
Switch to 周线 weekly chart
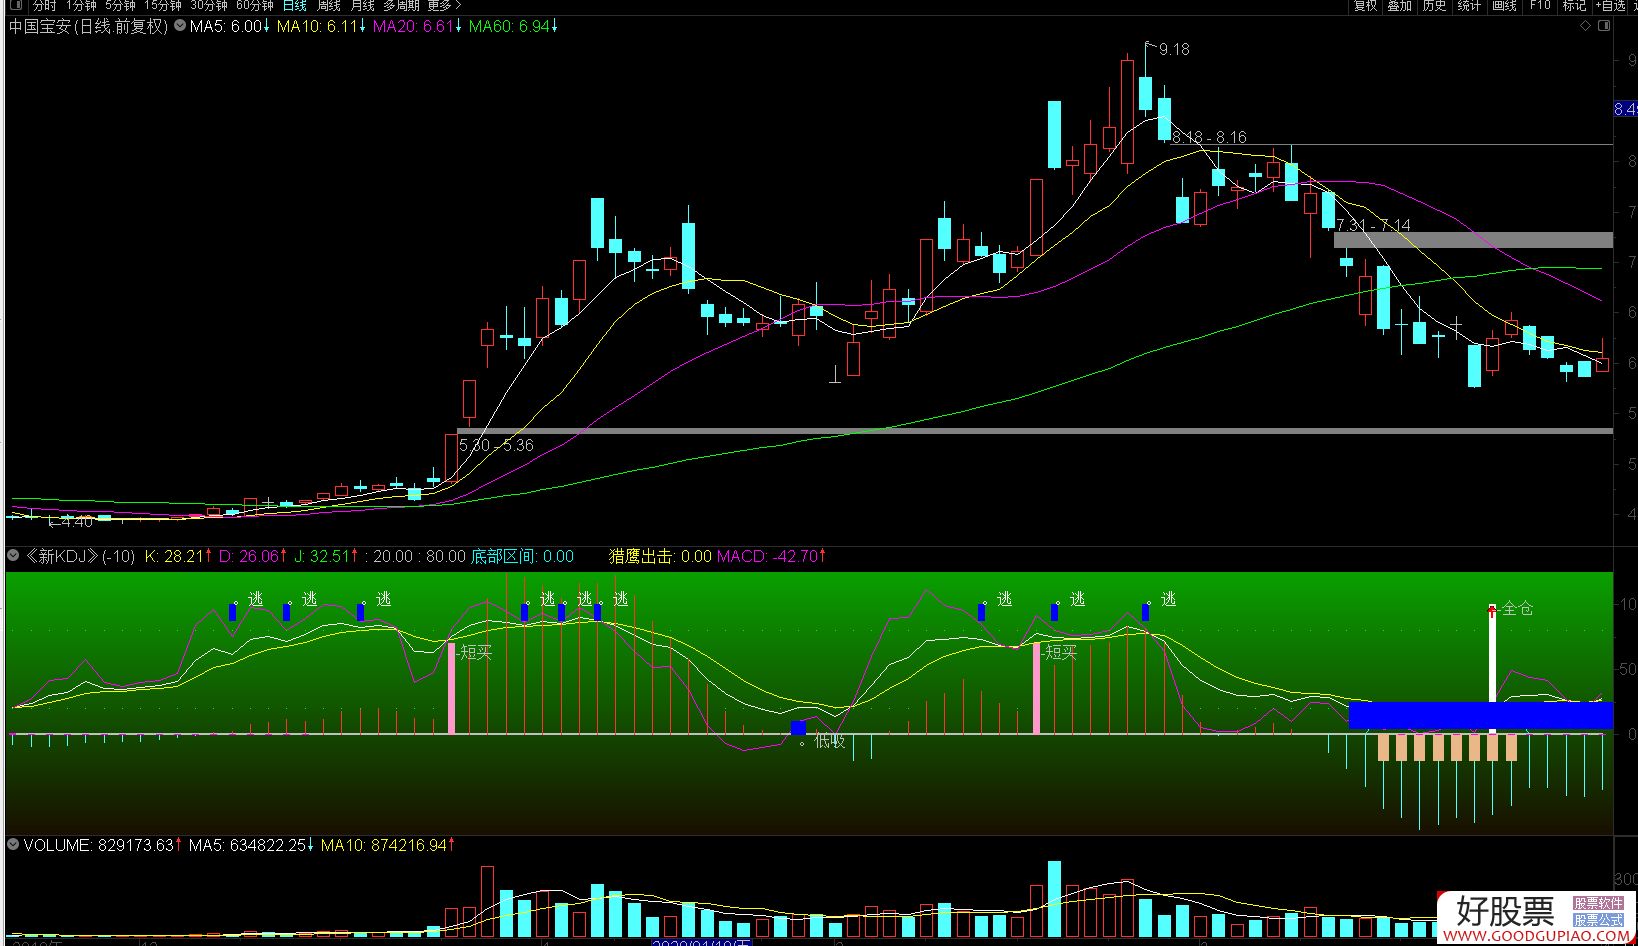pyautogui.click(x=329, y=5)
